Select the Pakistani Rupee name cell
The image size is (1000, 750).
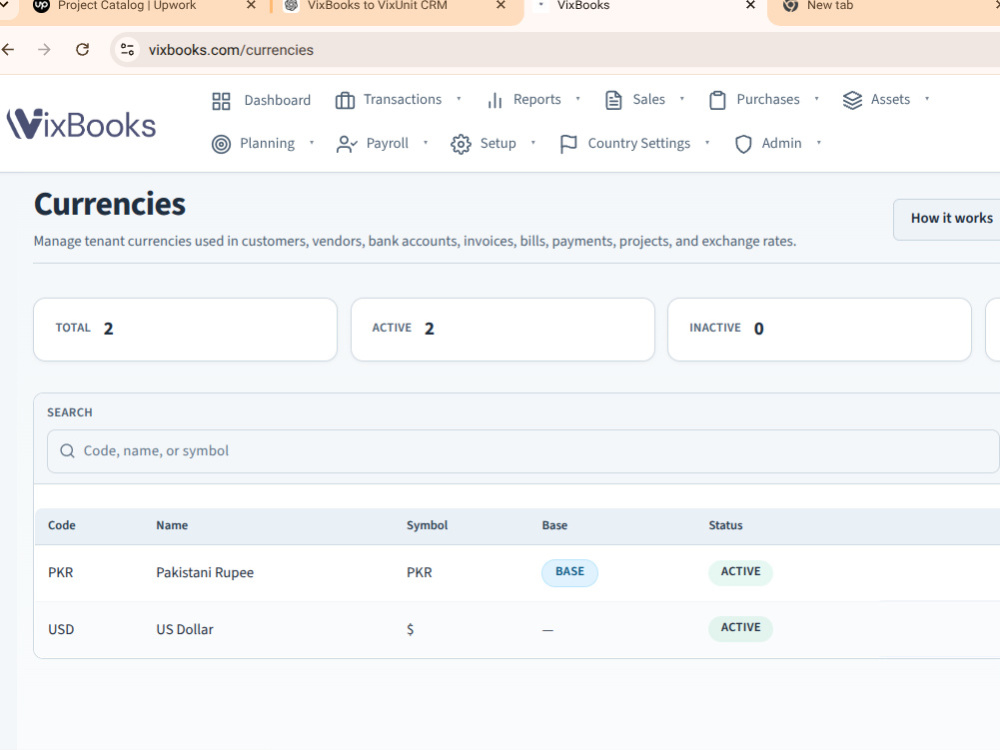[x=205, y=573]
